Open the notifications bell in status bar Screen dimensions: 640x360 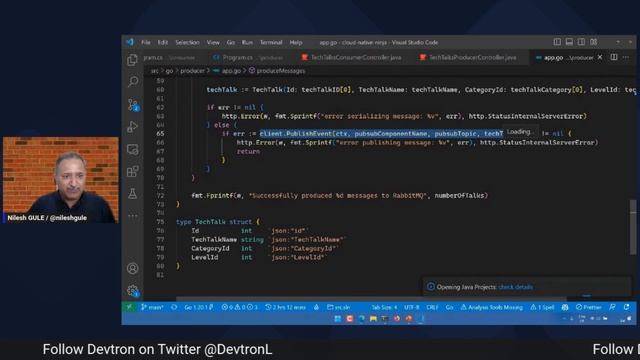tap(627, 307)
